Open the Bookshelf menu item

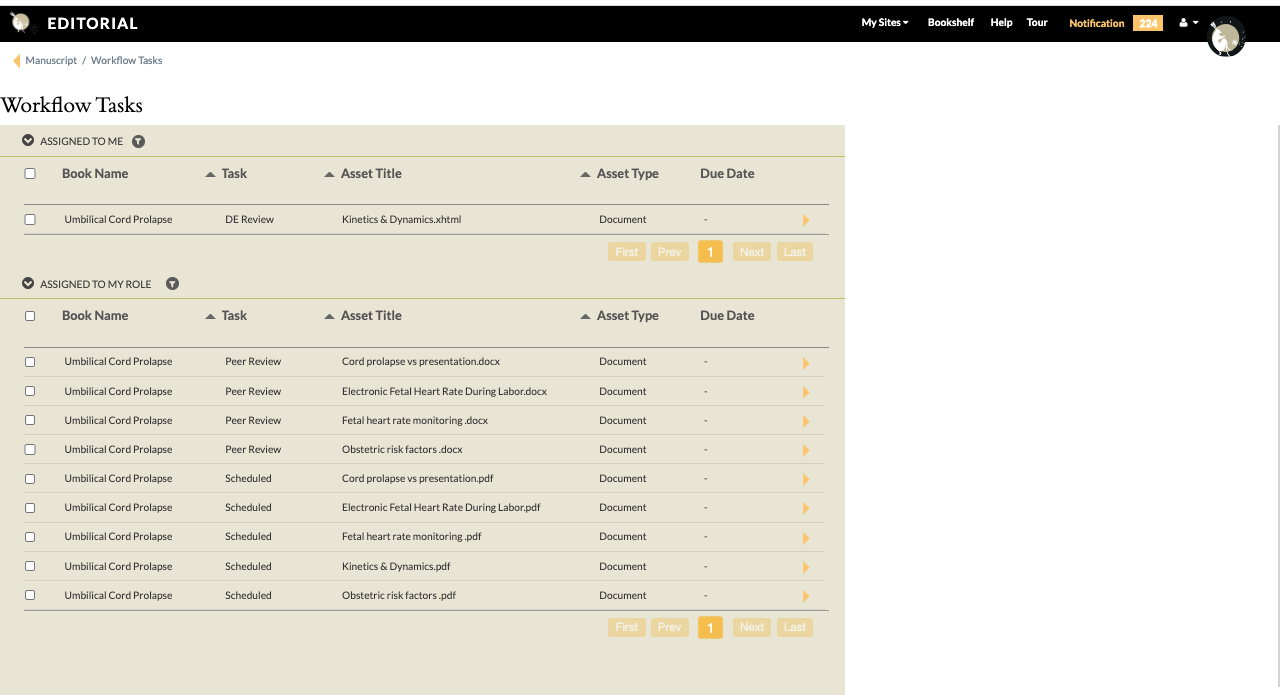[950, 23]
